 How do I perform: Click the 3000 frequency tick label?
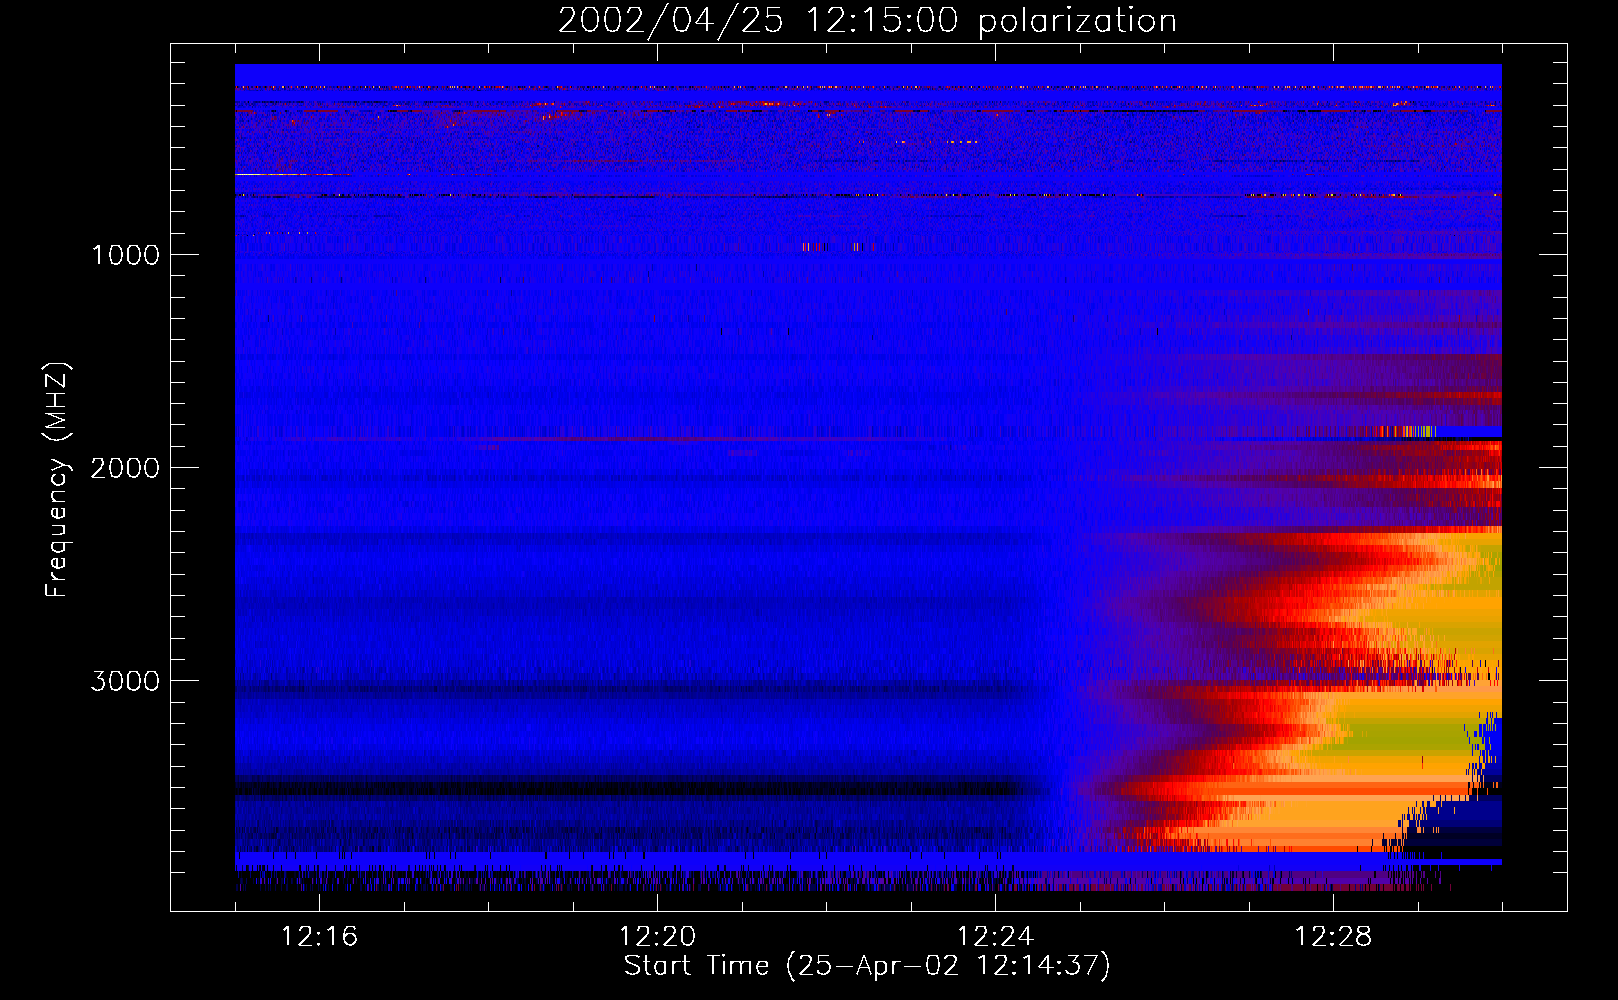coord(125,681)
